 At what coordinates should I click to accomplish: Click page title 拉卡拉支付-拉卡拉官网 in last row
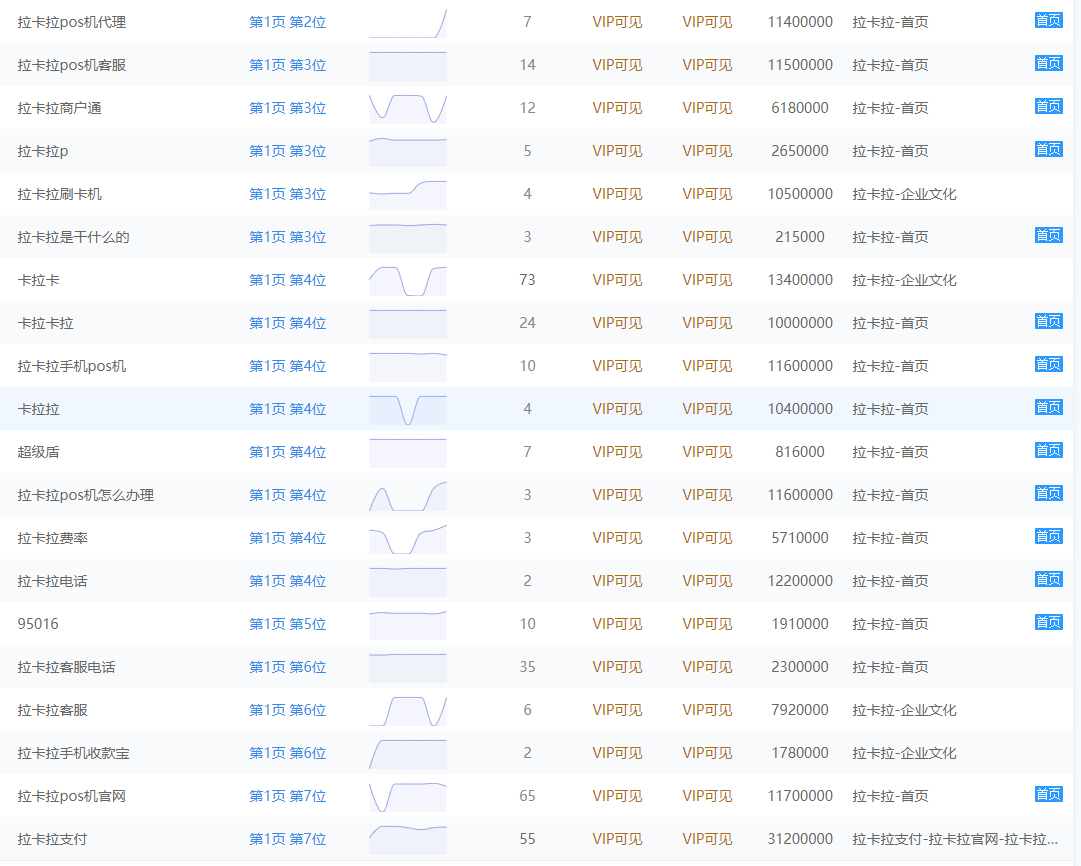pos(955,839)
